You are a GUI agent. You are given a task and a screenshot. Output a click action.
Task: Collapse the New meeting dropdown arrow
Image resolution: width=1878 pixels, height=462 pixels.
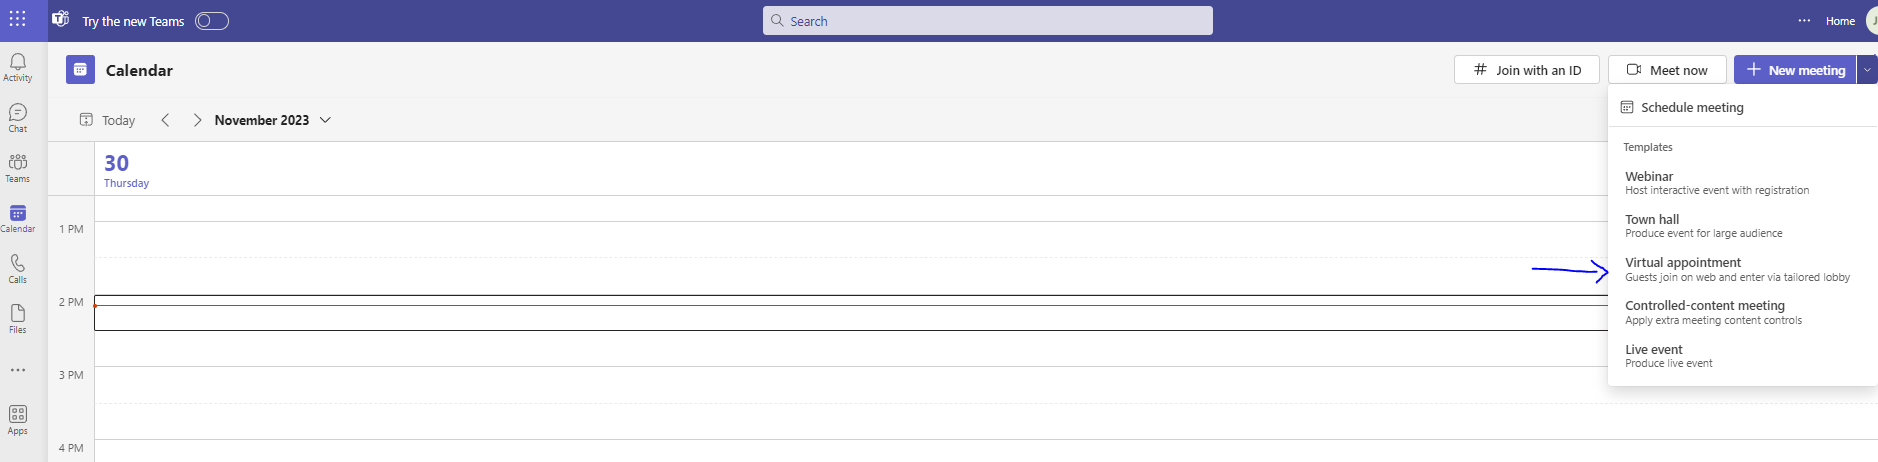[1867, 70]
